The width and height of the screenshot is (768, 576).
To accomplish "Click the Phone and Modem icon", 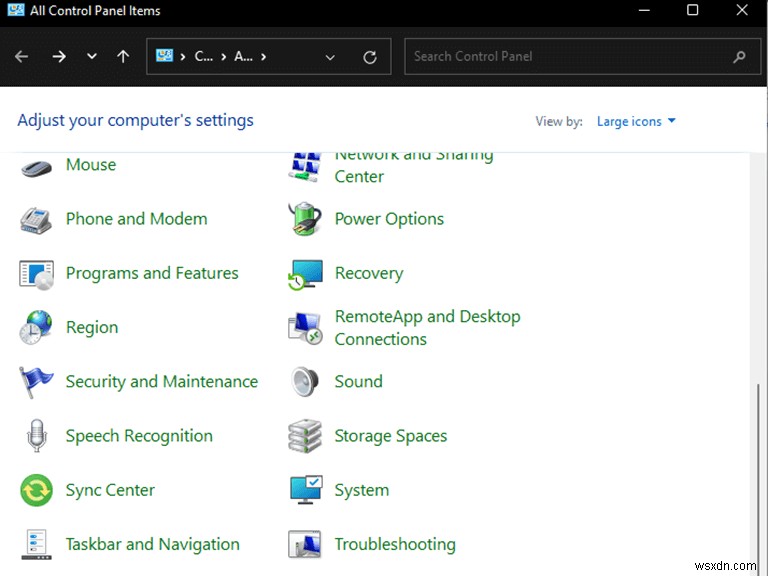I will (36, 219).
